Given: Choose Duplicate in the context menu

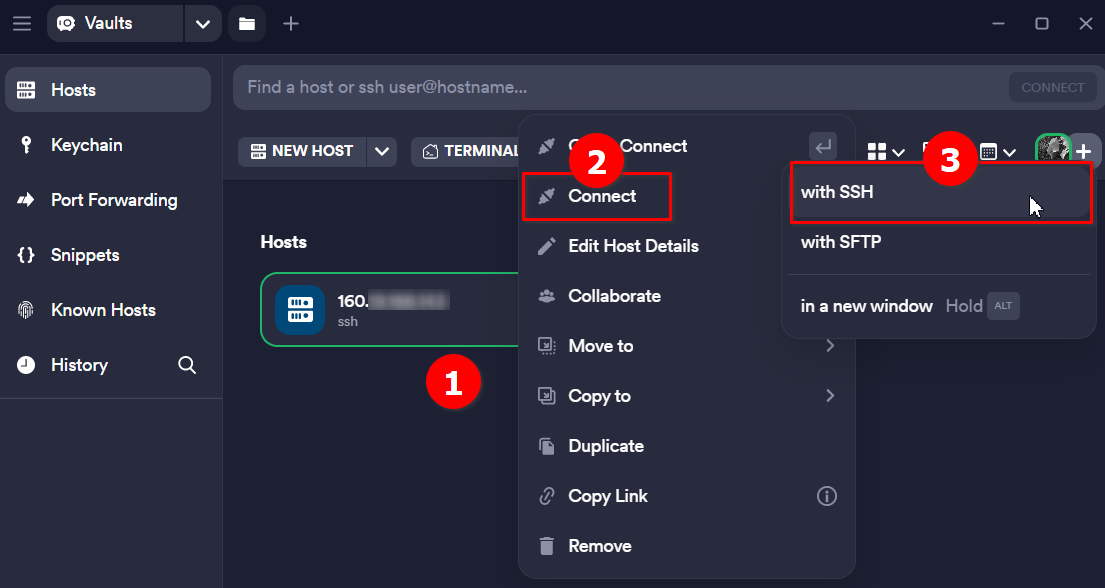Looking at the screenshot, I should (x=686, y=446).
